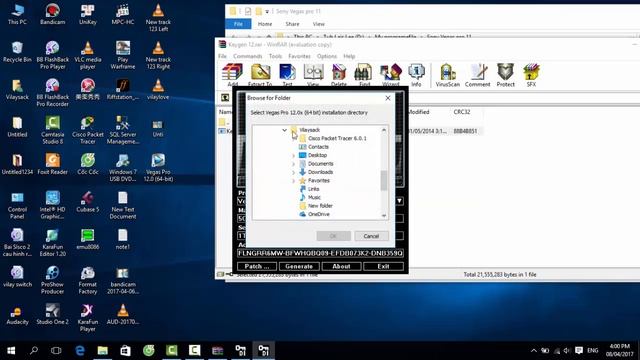Select the Cubase 5 desktop icon
The image size is (640, 360).
[87, 202]
